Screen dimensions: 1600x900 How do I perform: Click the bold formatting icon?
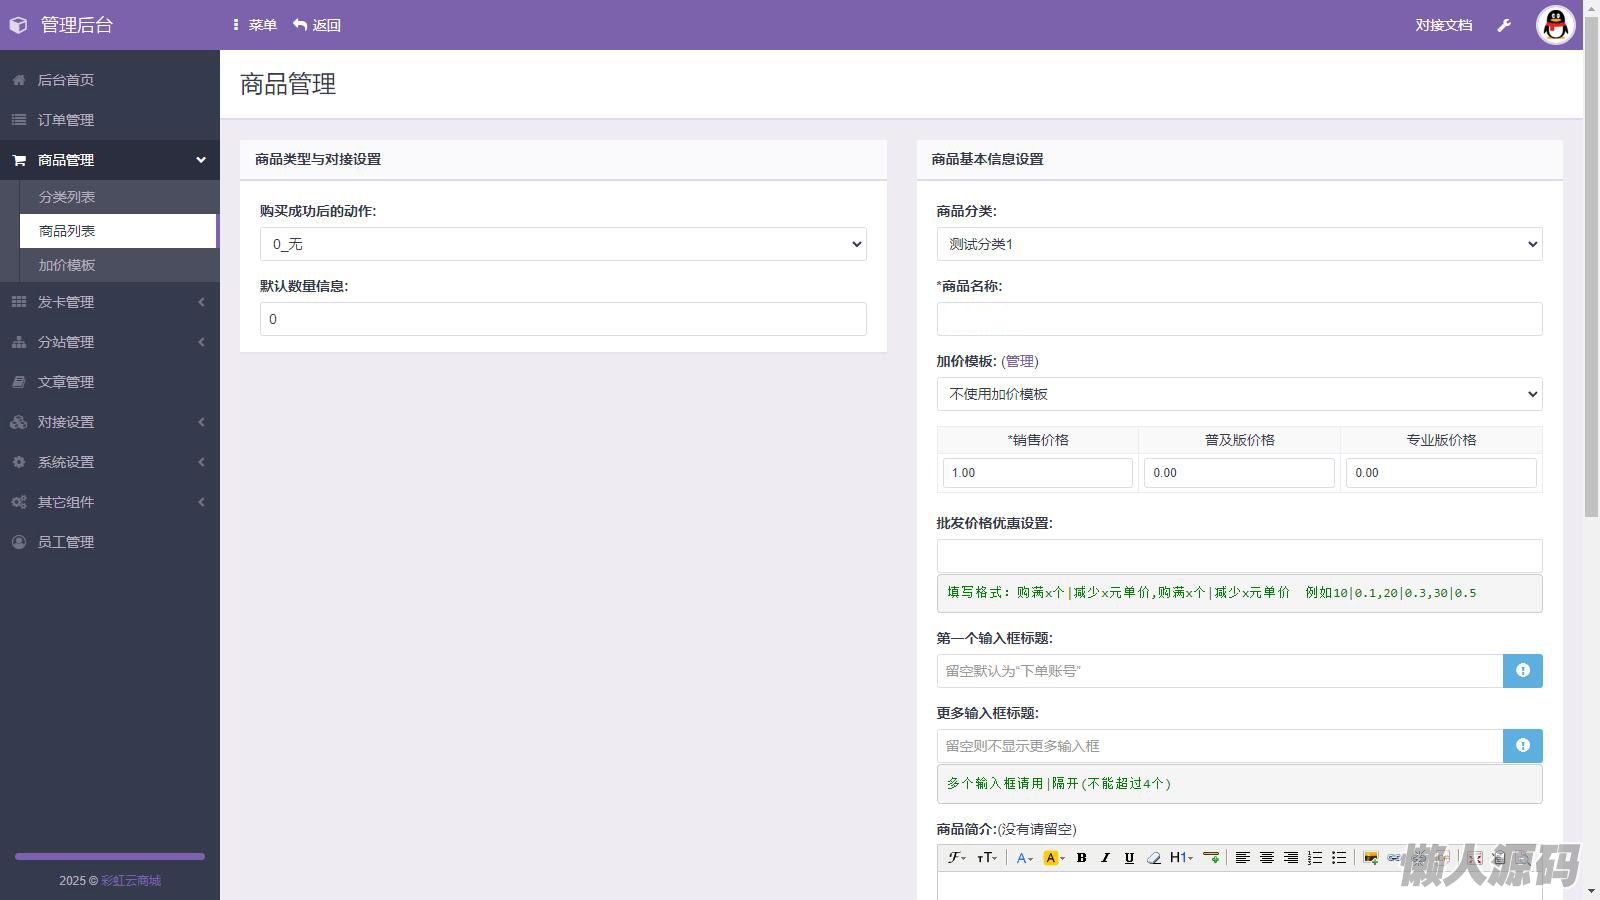[x=1081, y=858]
